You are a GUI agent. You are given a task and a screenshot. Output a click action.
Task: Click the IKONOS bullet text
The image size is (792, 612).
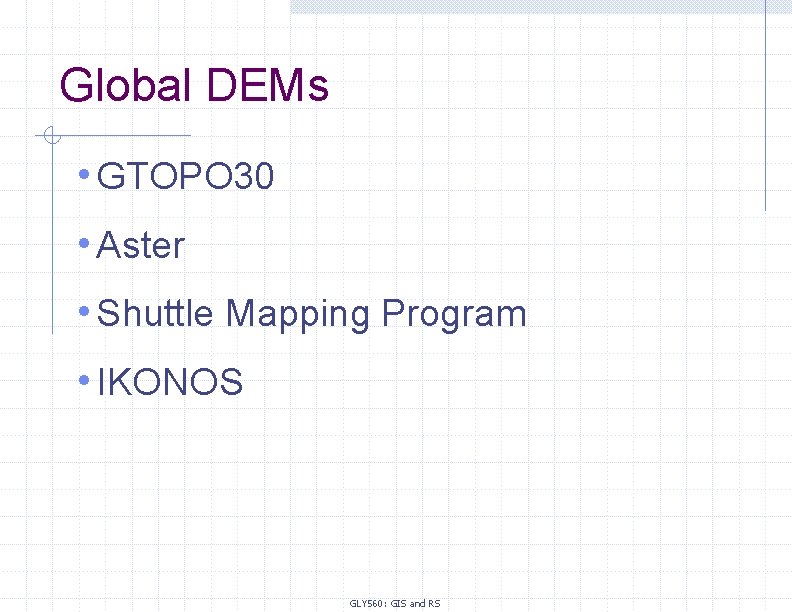[170, 381]
